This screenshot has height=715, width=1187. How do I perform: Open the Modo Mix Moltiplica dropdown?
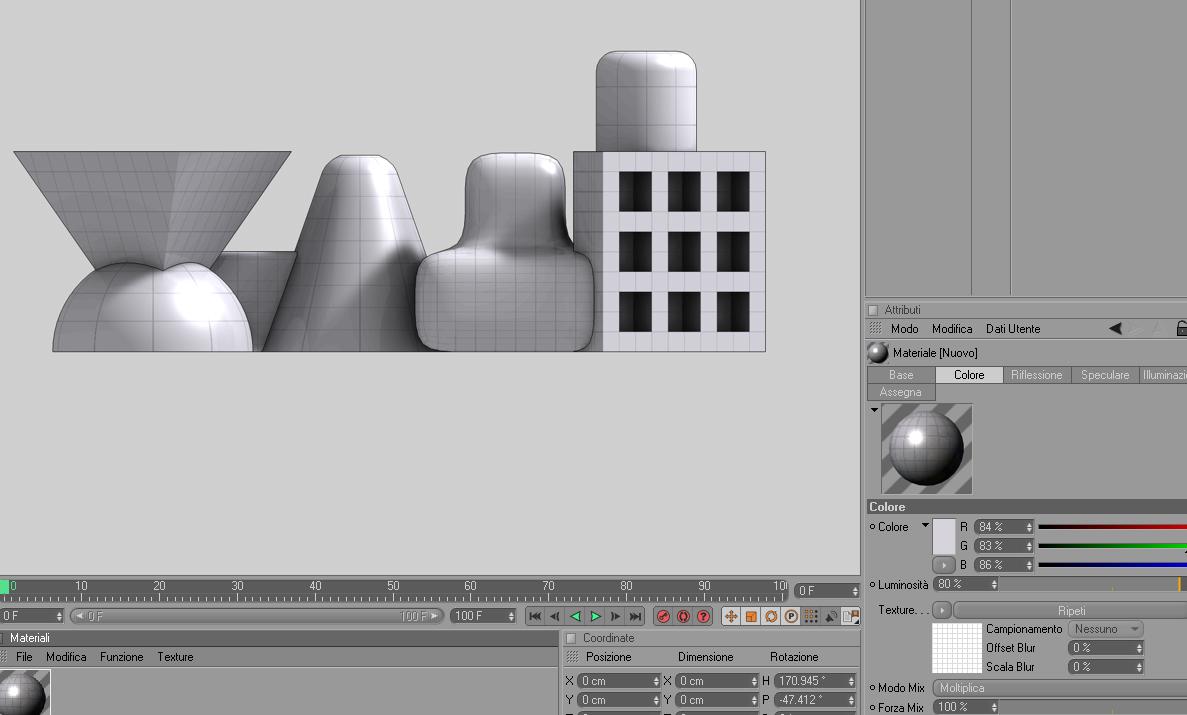point(1060,688)
